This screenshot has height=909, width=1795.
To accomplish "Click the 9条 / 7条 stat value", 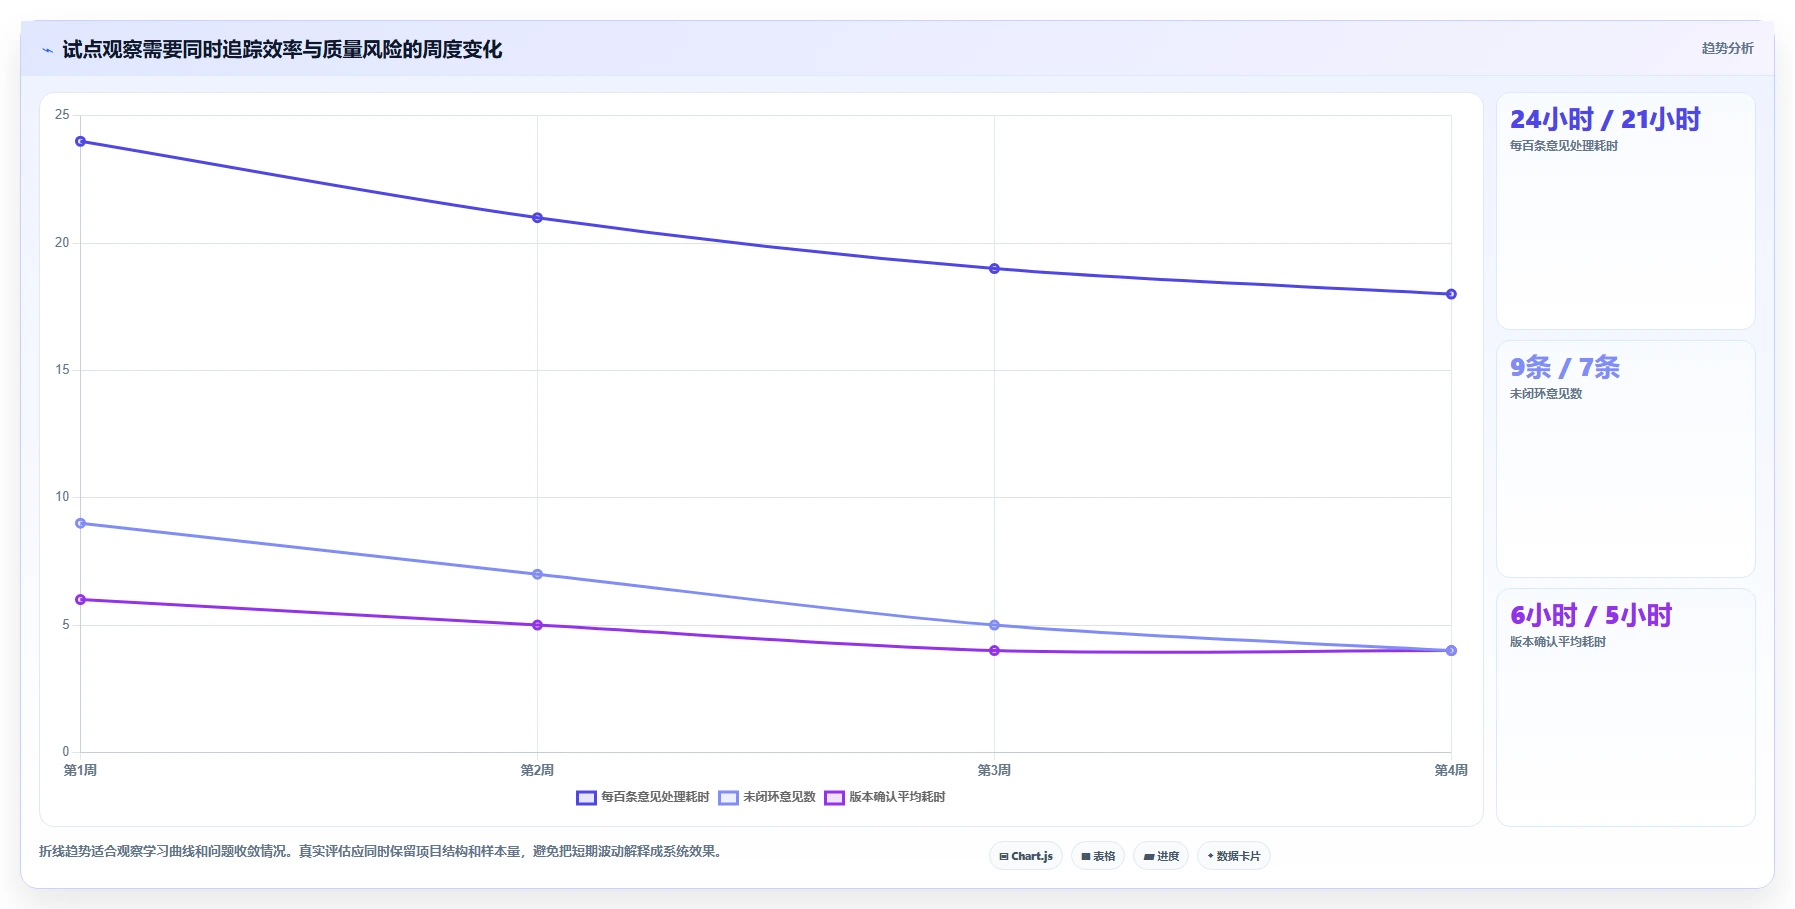I will tap(1565, 368).
